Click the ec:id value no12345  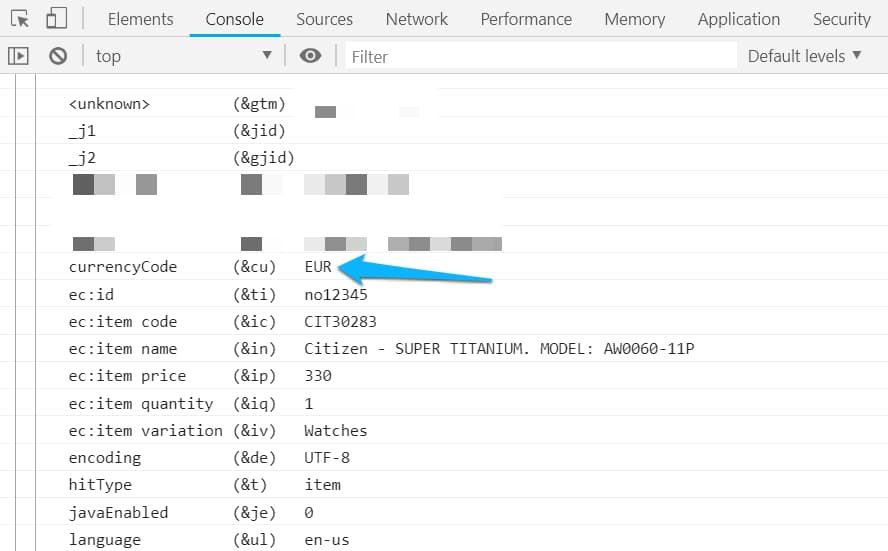tap(336, 294)
